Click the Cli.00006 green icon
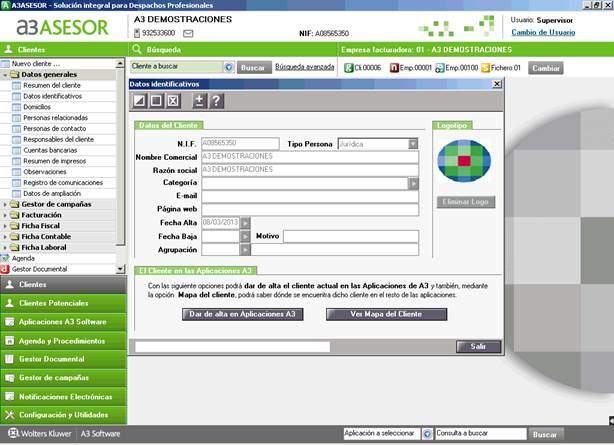Screen dimensions: 614x445 pyautogui.click(x=349, y=68)
